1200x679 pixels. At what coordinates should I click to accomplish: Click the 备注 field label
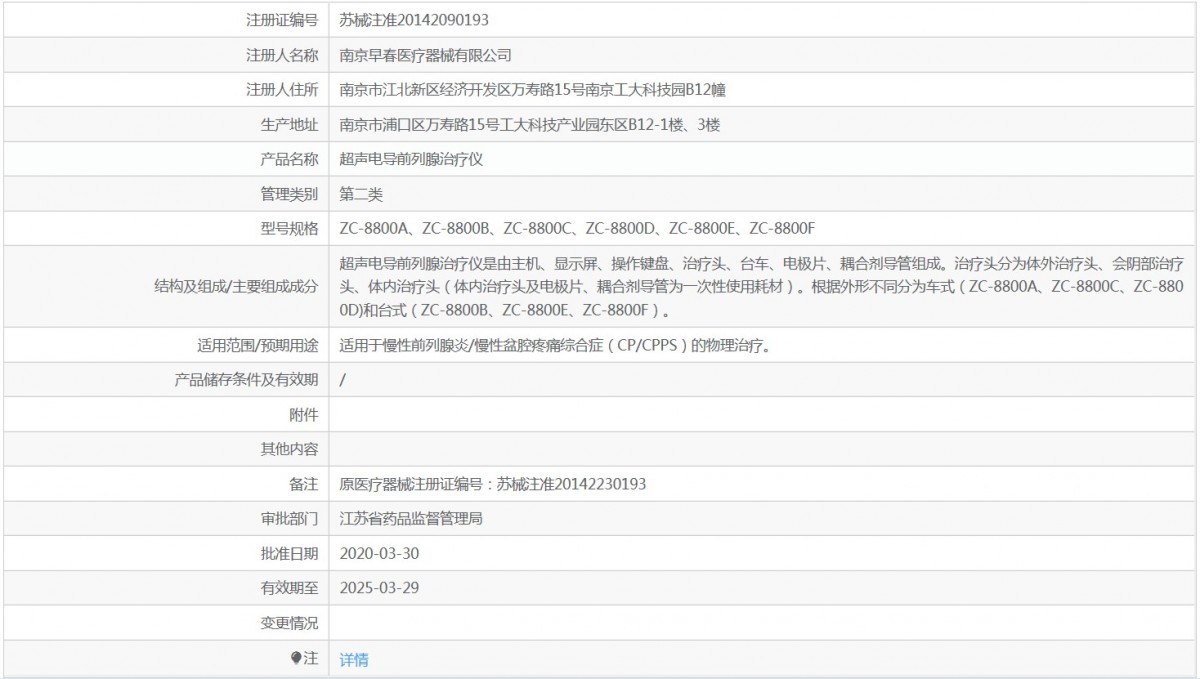304,484
